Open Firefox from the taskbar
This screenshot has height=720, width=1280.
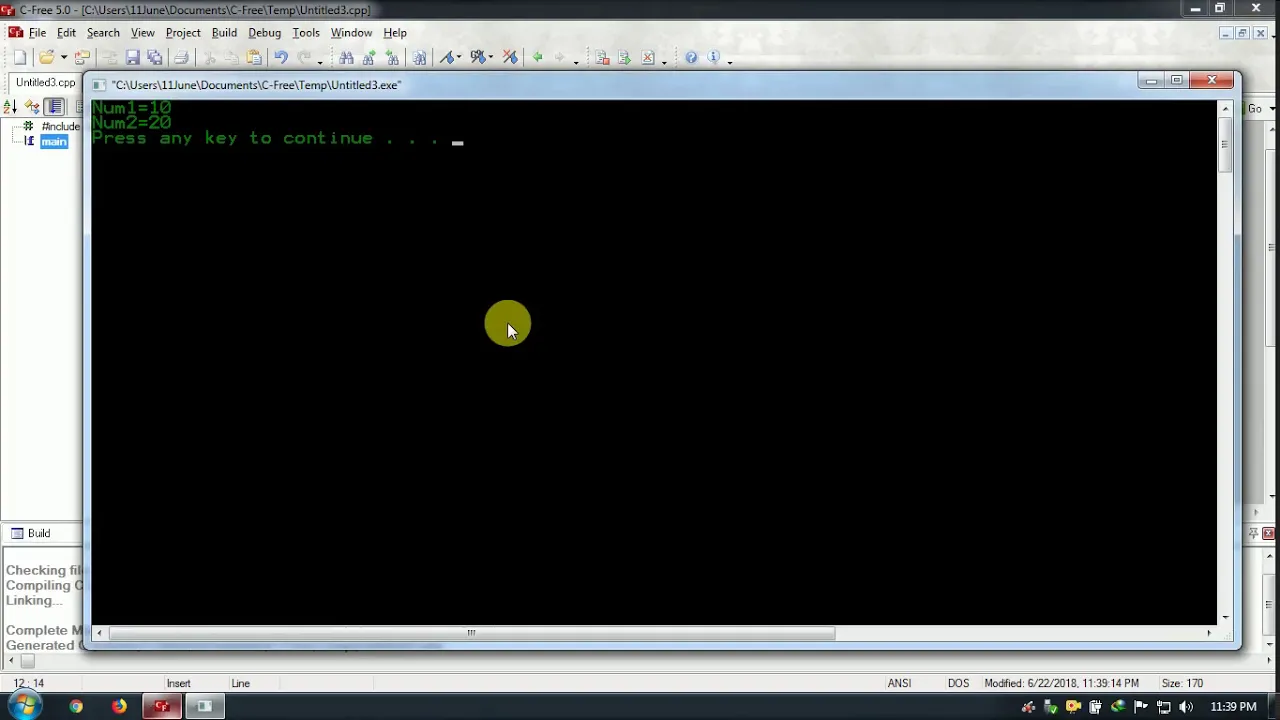[119, 707]
